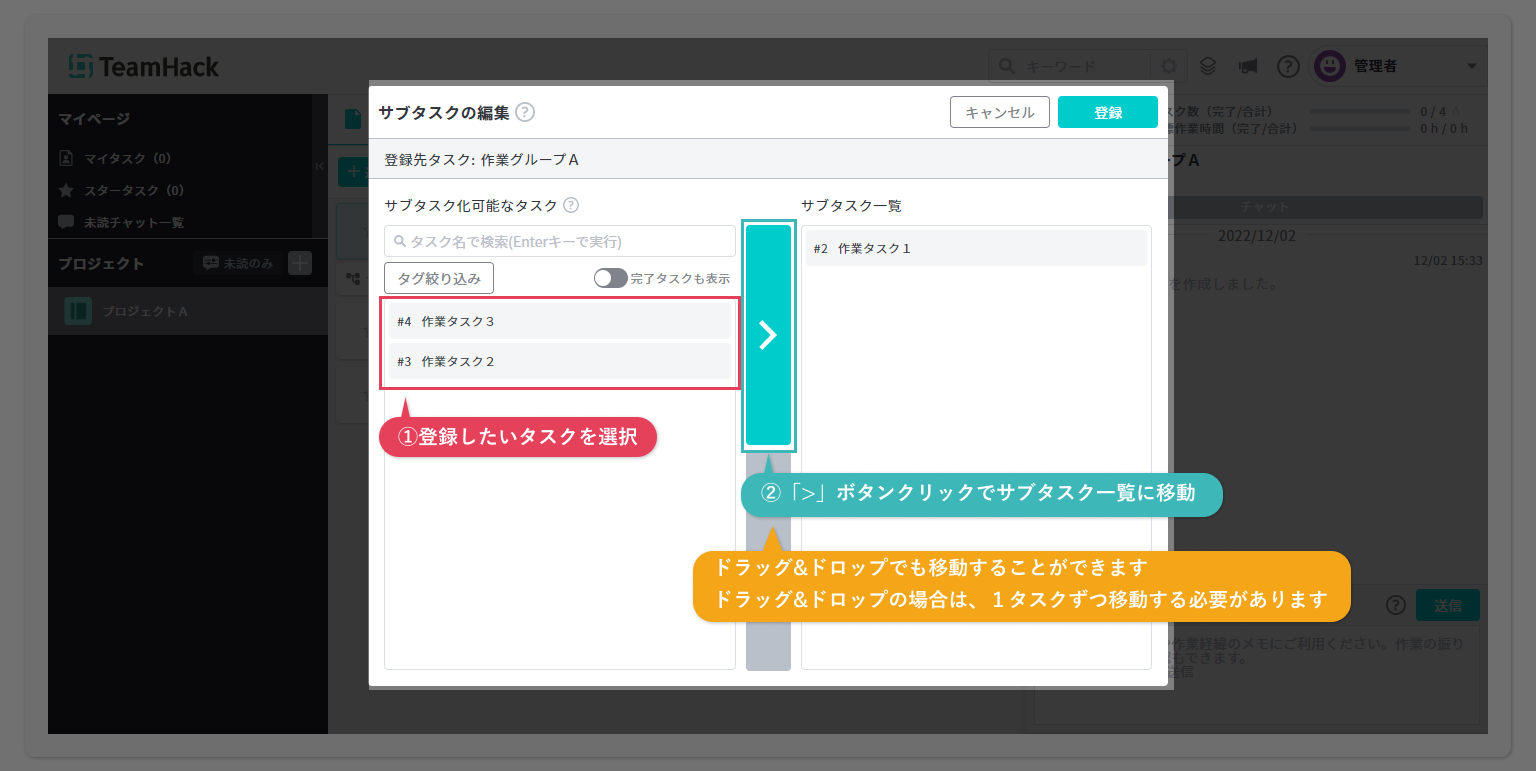This screenshot has height=771, width=1536.
Task: Open the タグ絞り込み tag filter
Action: (x=439, y=278)
